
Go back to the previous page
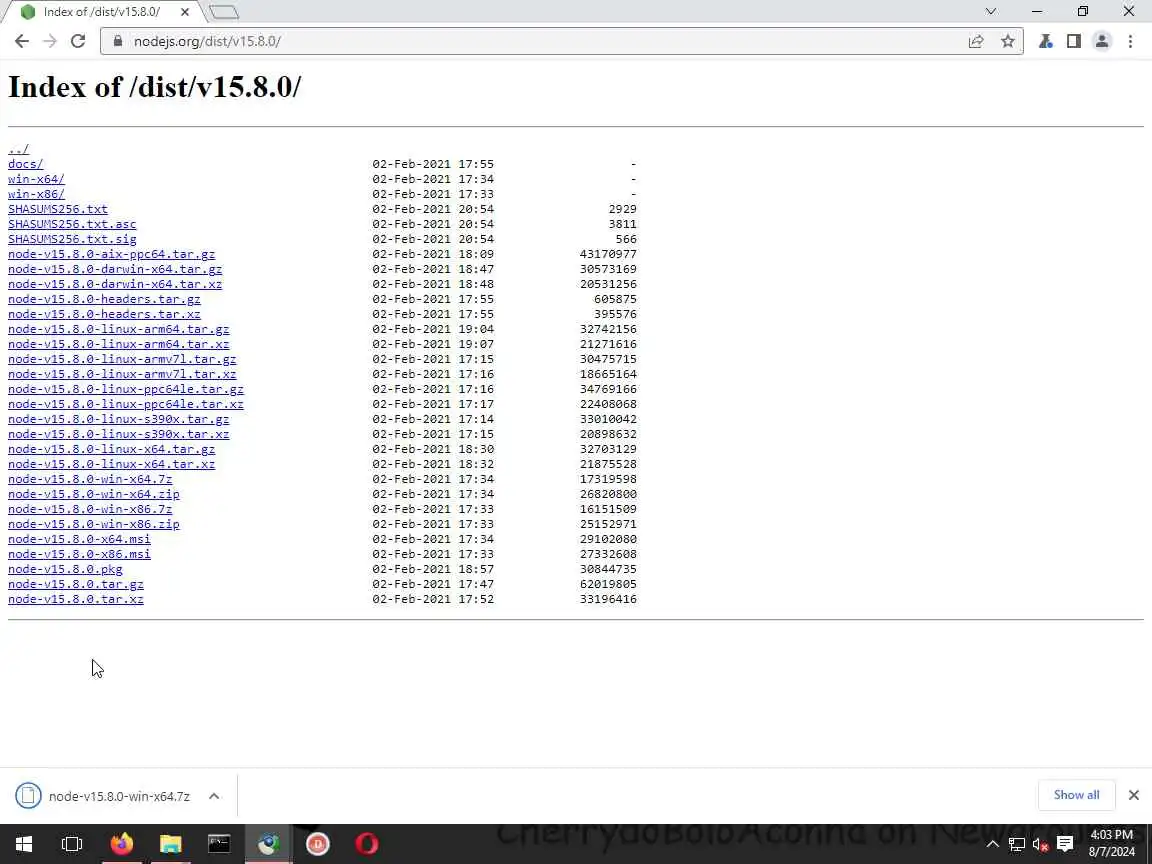tap(21, 41)
